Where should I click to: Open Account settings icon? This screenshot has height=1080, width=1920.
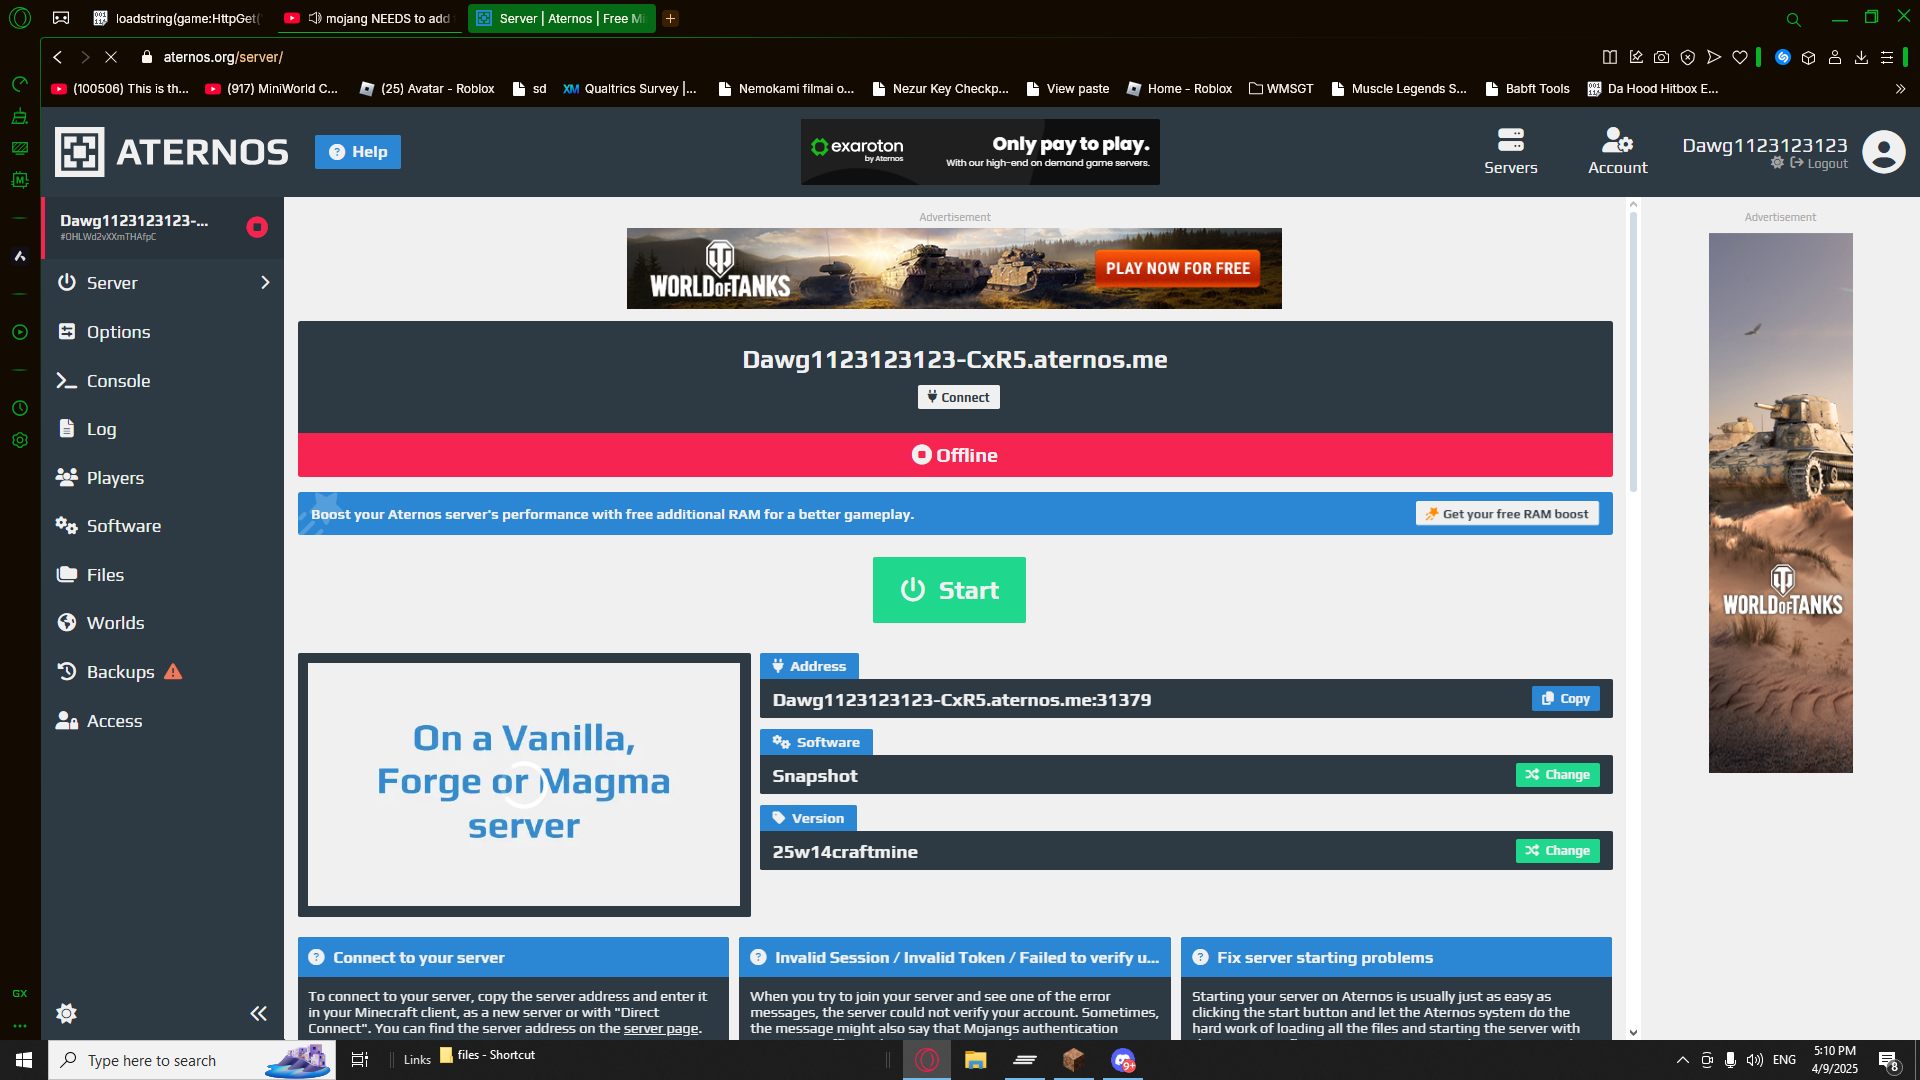(1617, 151)
